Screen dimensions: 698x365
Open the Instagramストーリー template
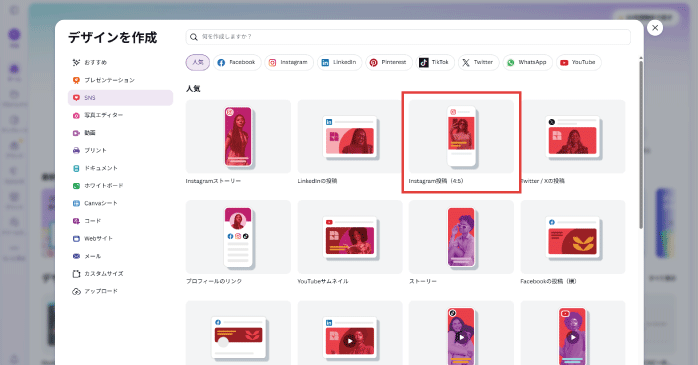[x=238, y=142]
